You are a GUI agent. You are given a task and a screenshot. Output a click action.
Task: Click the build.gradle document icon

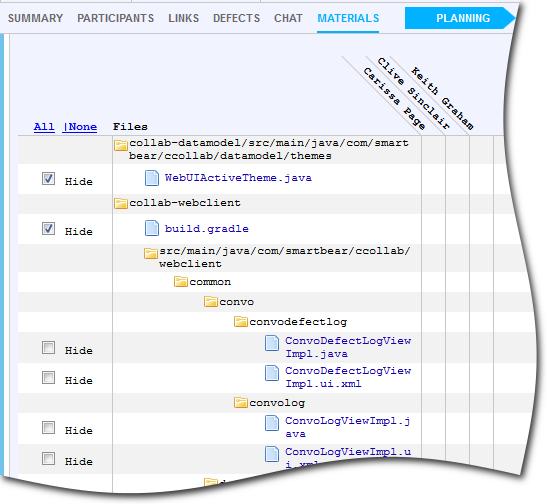pyautogui.click(x=152, y=228)
